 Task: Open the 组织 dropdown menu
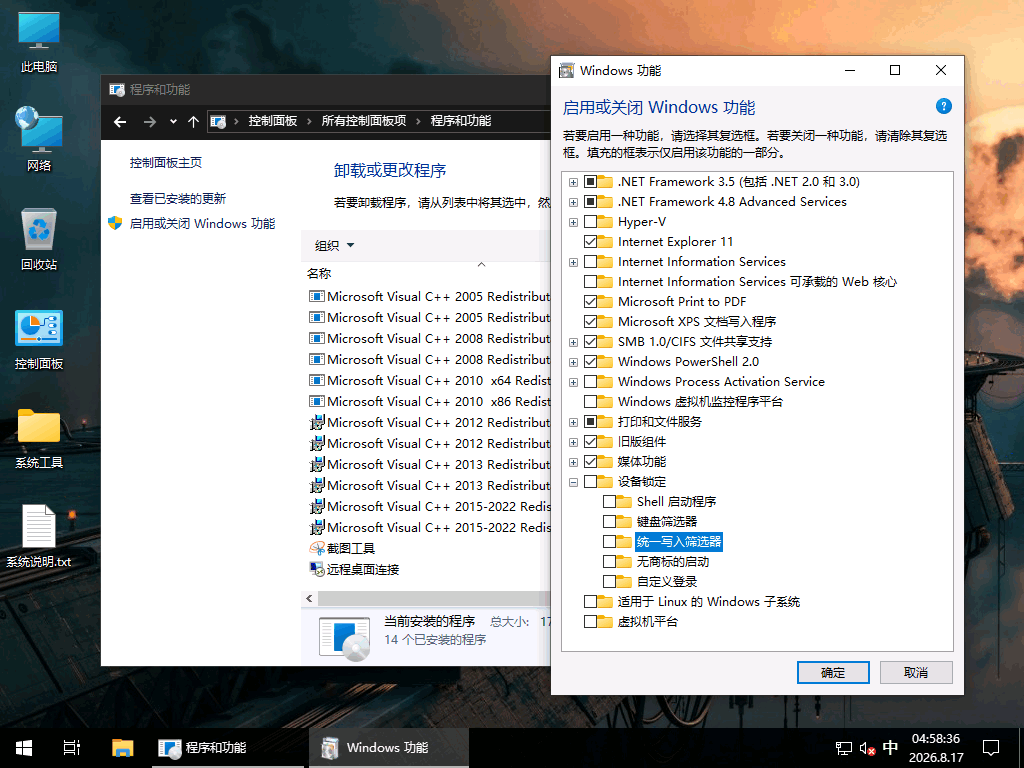point(334,246)
